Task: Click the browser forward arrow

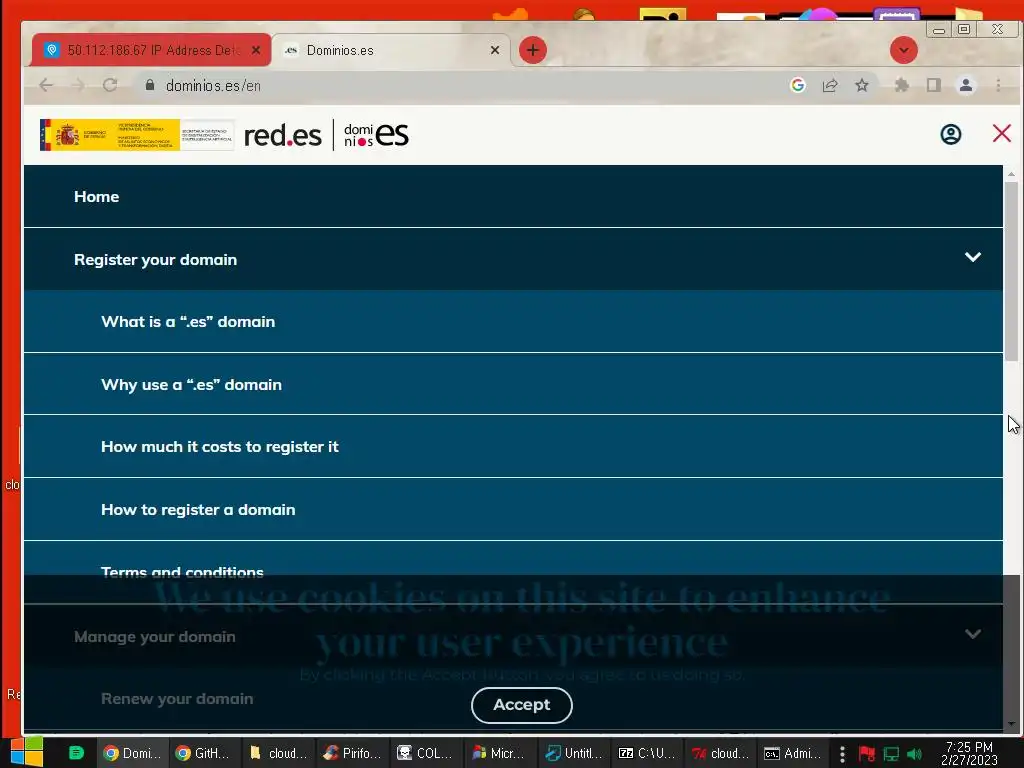Action: coord(78,85)
